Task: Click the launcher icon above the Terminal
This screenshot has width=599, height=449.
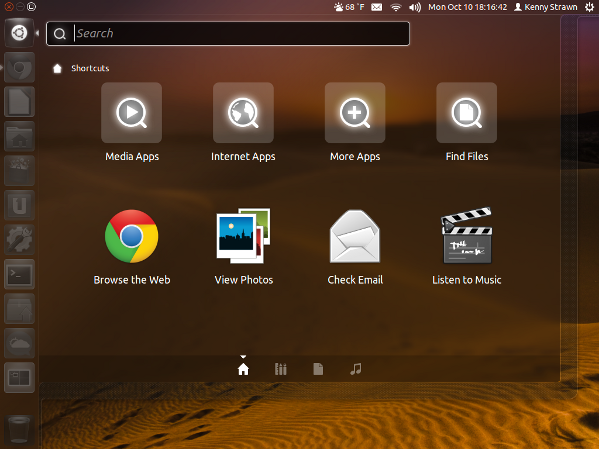Action: click(19, 240)
